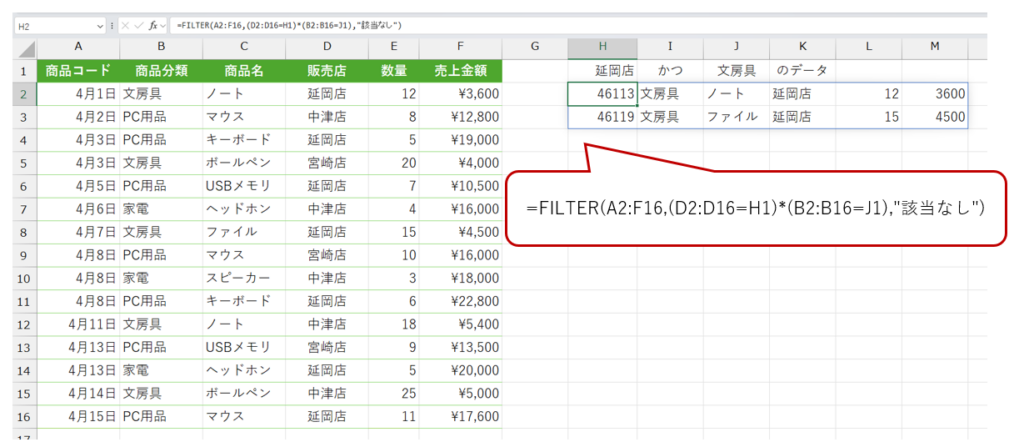Image resolution: width=1024 pixels, height=442 pixels.
Task: Select cell H2 showing 46113
Action: tap(602, 94)
